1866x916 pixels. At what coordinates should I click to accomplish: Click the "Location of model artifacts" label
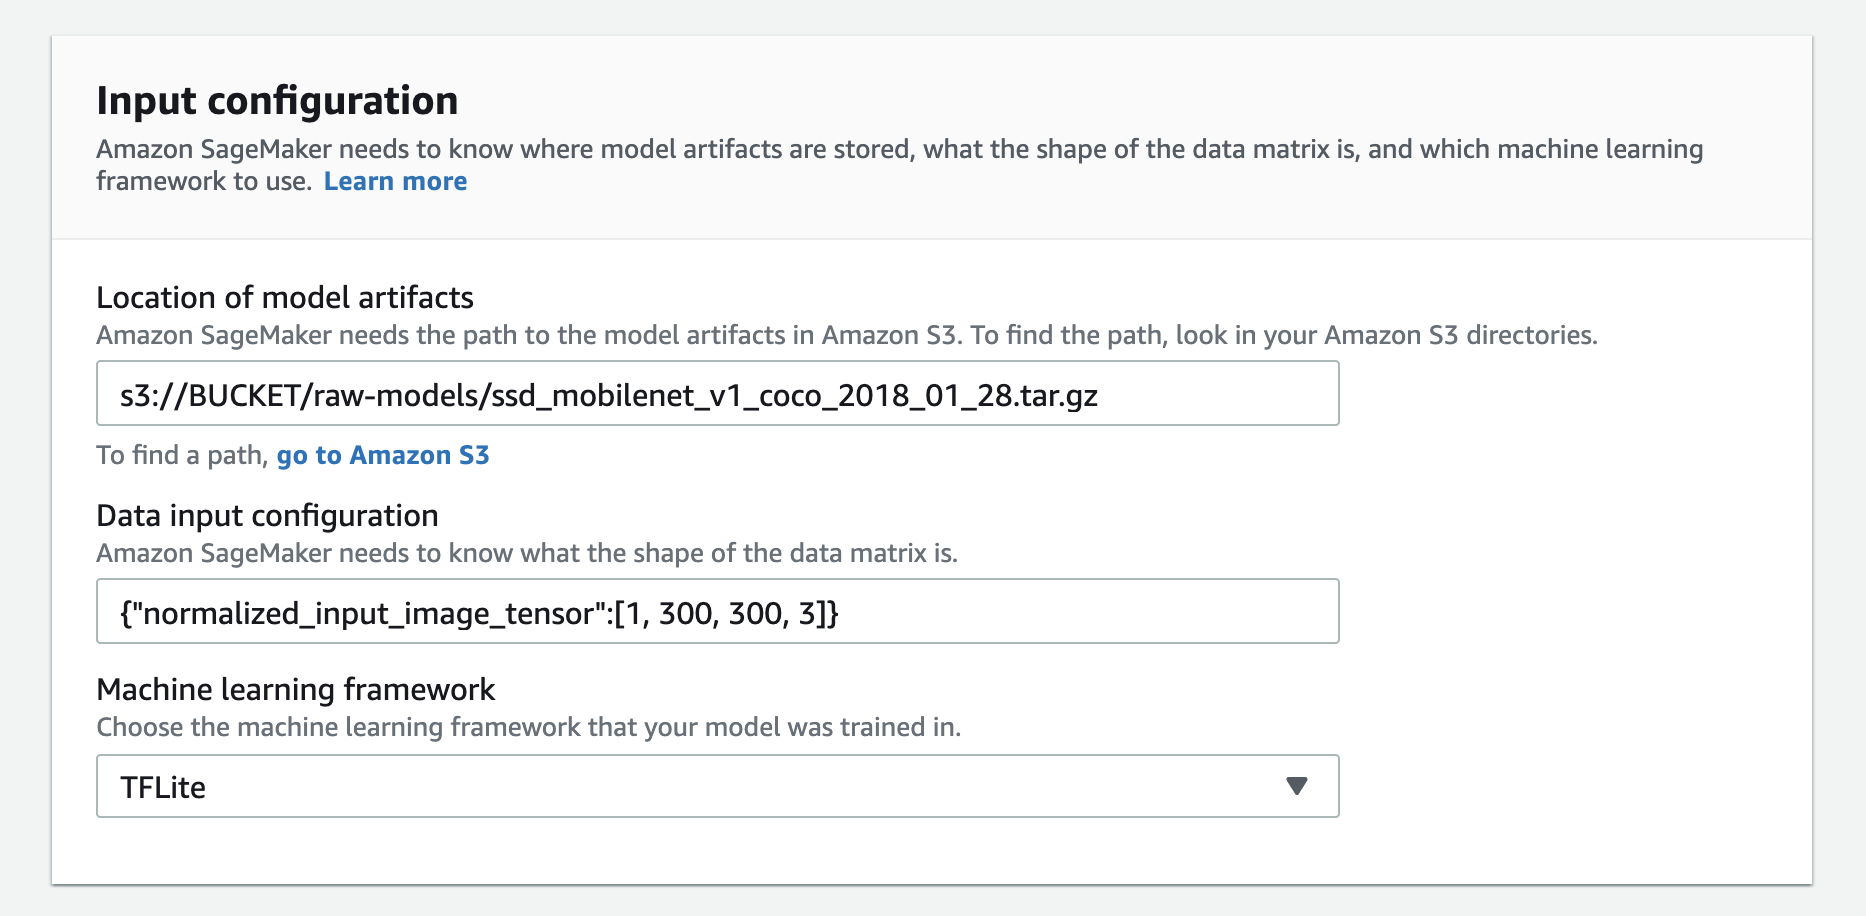coord(285,297)
